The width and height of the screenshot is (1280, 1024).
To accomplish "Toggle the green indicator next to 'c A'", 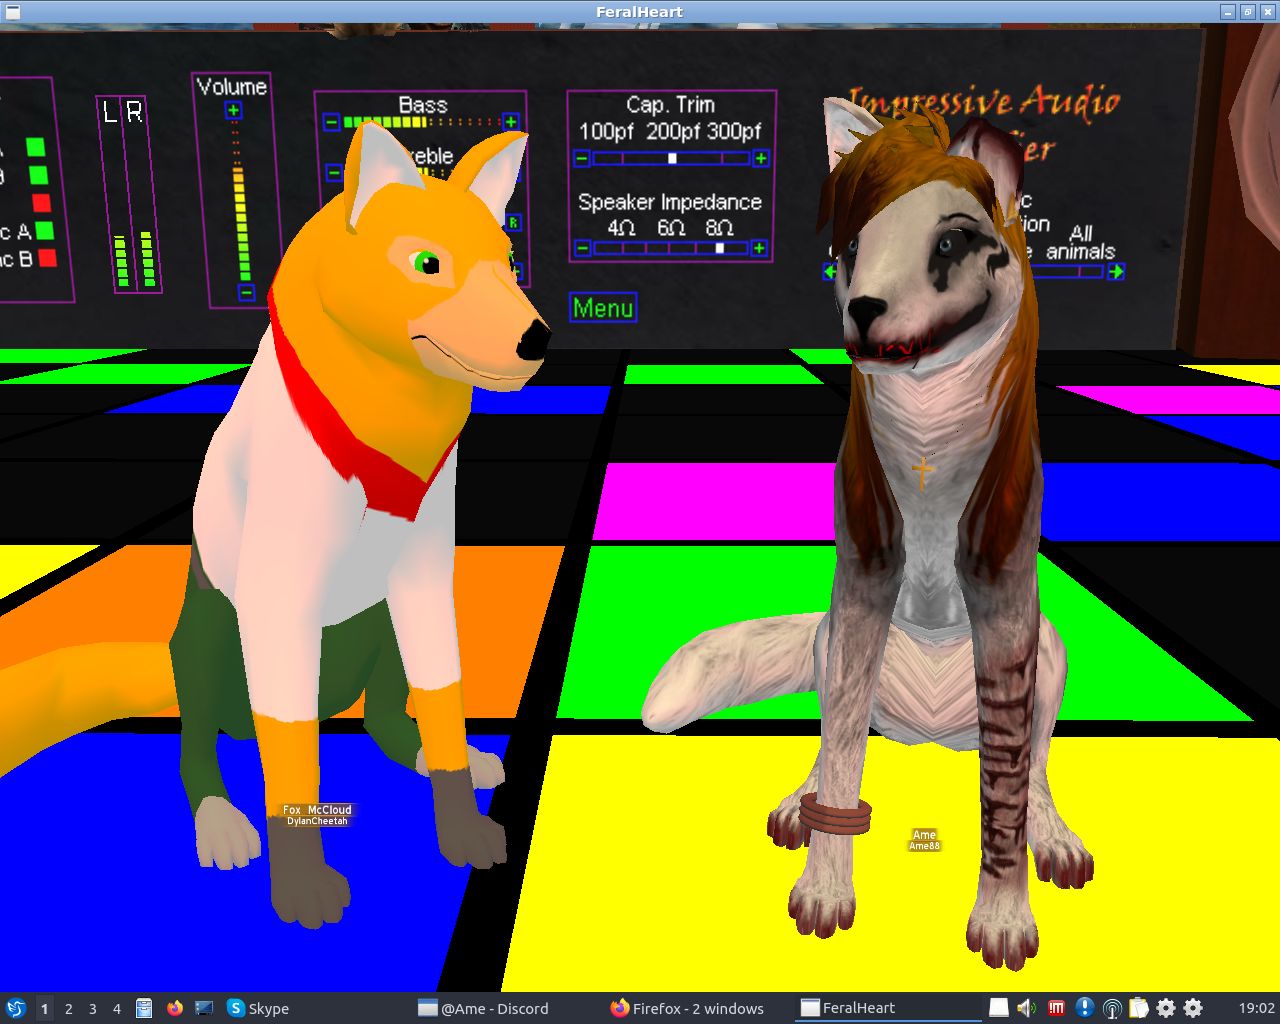I will [x=45, y=231].
